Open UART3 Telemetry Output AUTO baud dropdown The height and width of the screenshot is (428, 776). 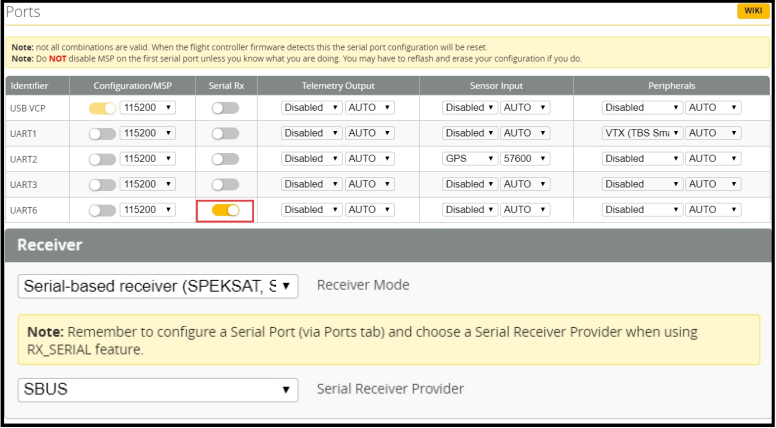click(370, 184)
